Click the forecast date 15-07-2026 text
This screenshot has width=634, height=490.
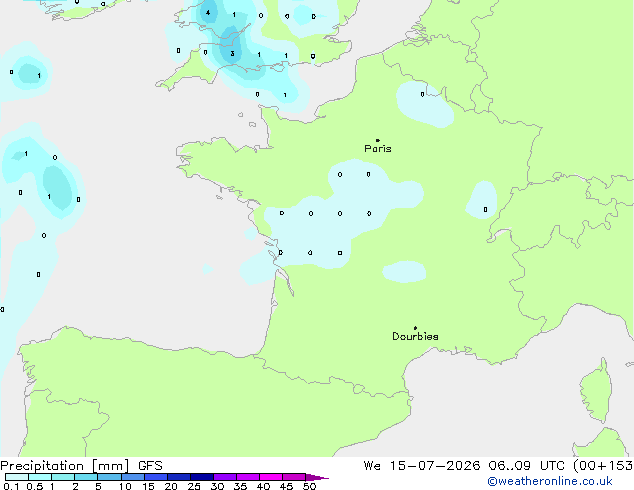point(435,466)
